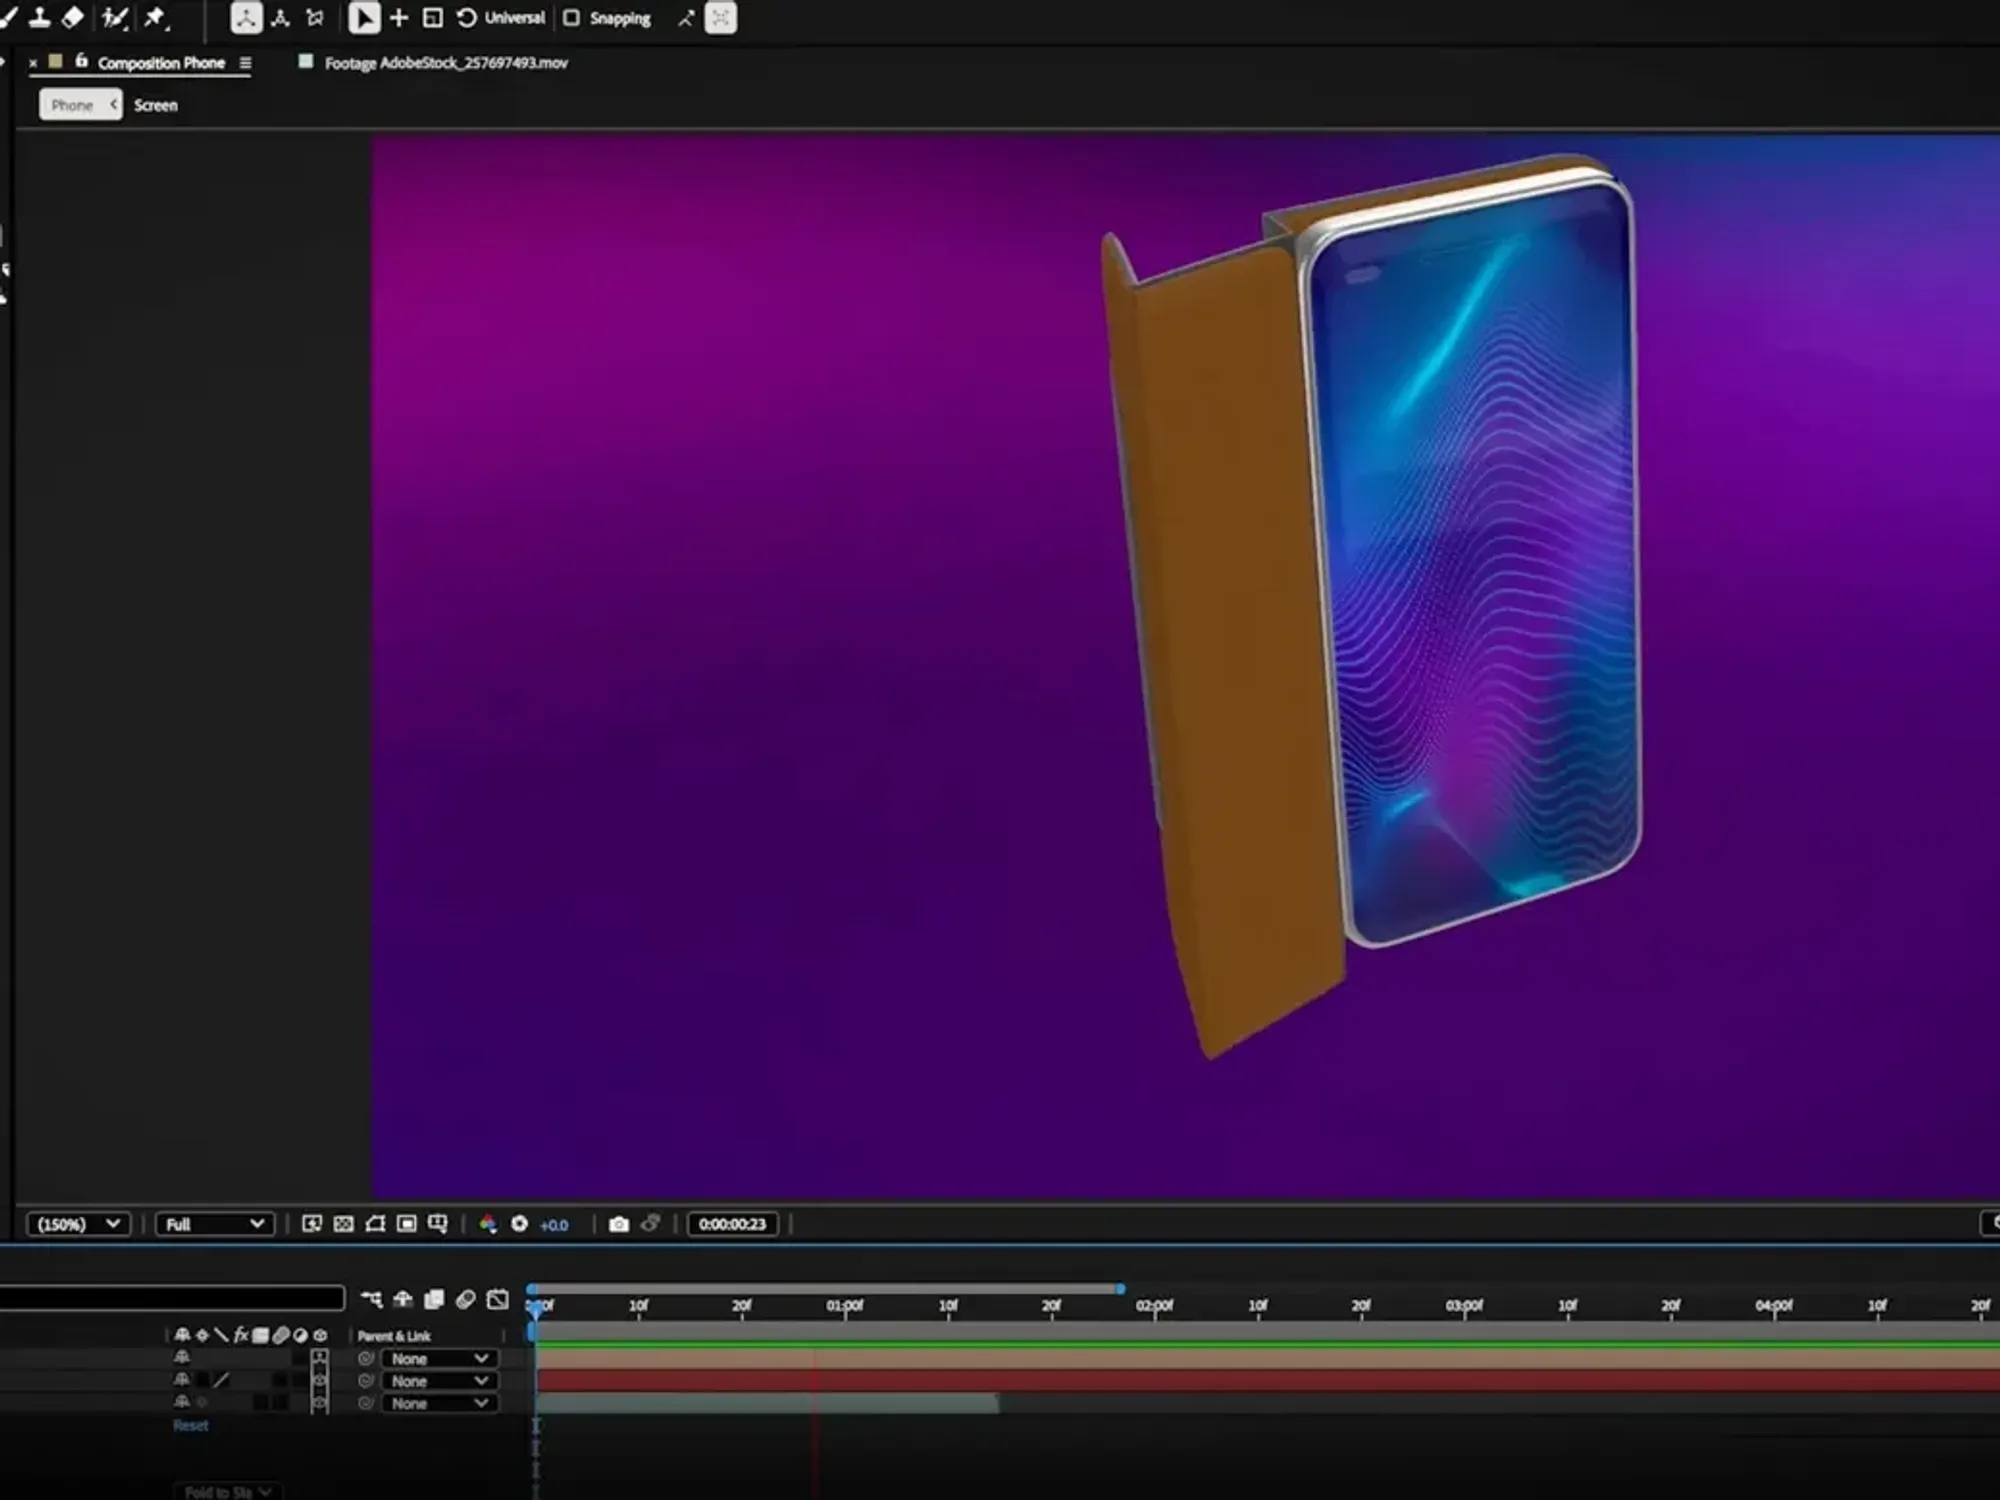Open the Full resolution dropdown
Screen dimensions: 2000x1500
point(215,1224)
